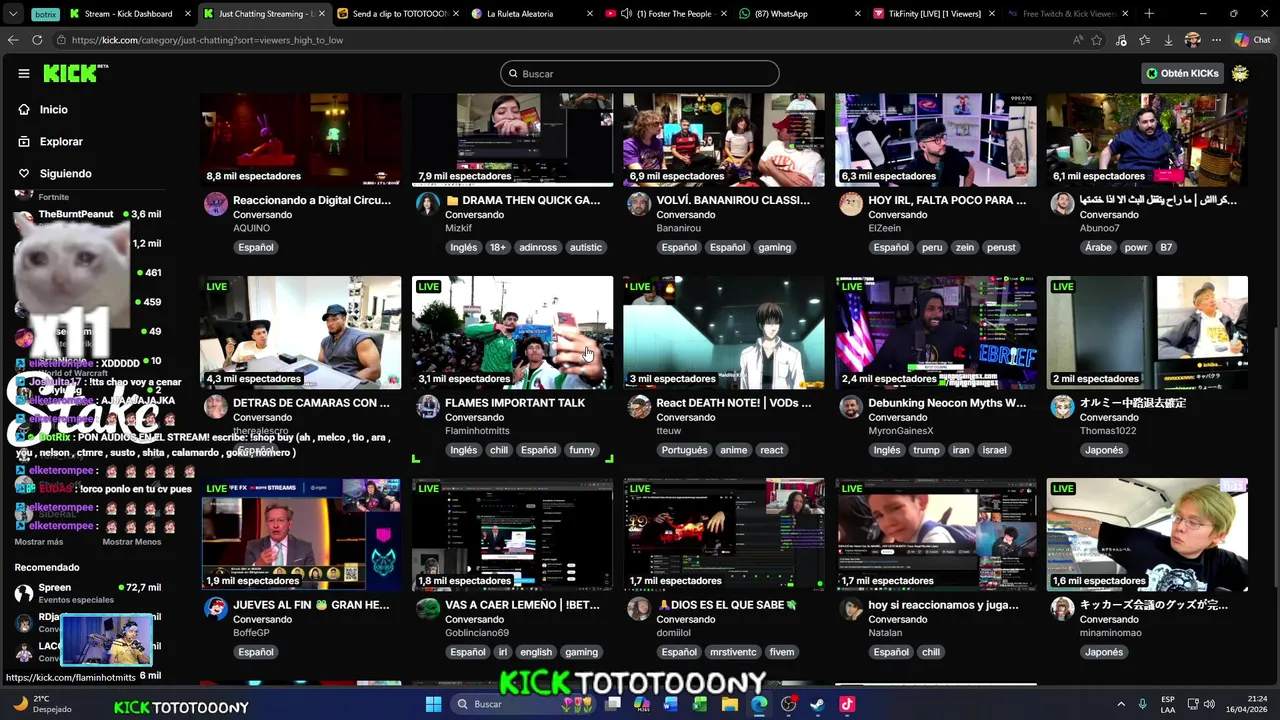The image size is (1280, 720).
Task: Click the Inicio home icon in sidebar
Action: 24,110
